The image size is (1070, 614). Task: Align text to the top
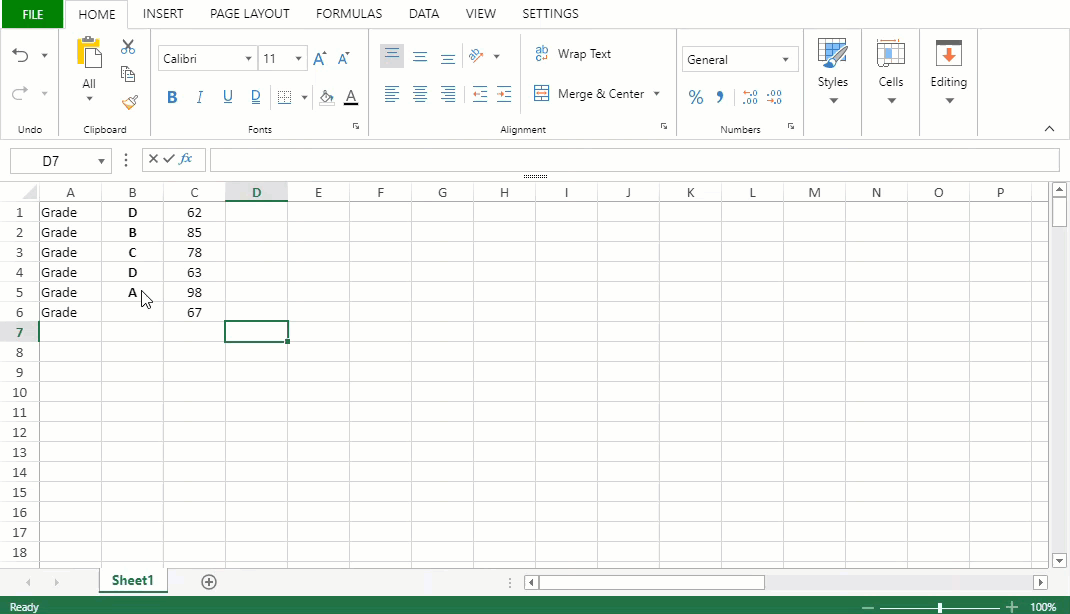point(392,55)
